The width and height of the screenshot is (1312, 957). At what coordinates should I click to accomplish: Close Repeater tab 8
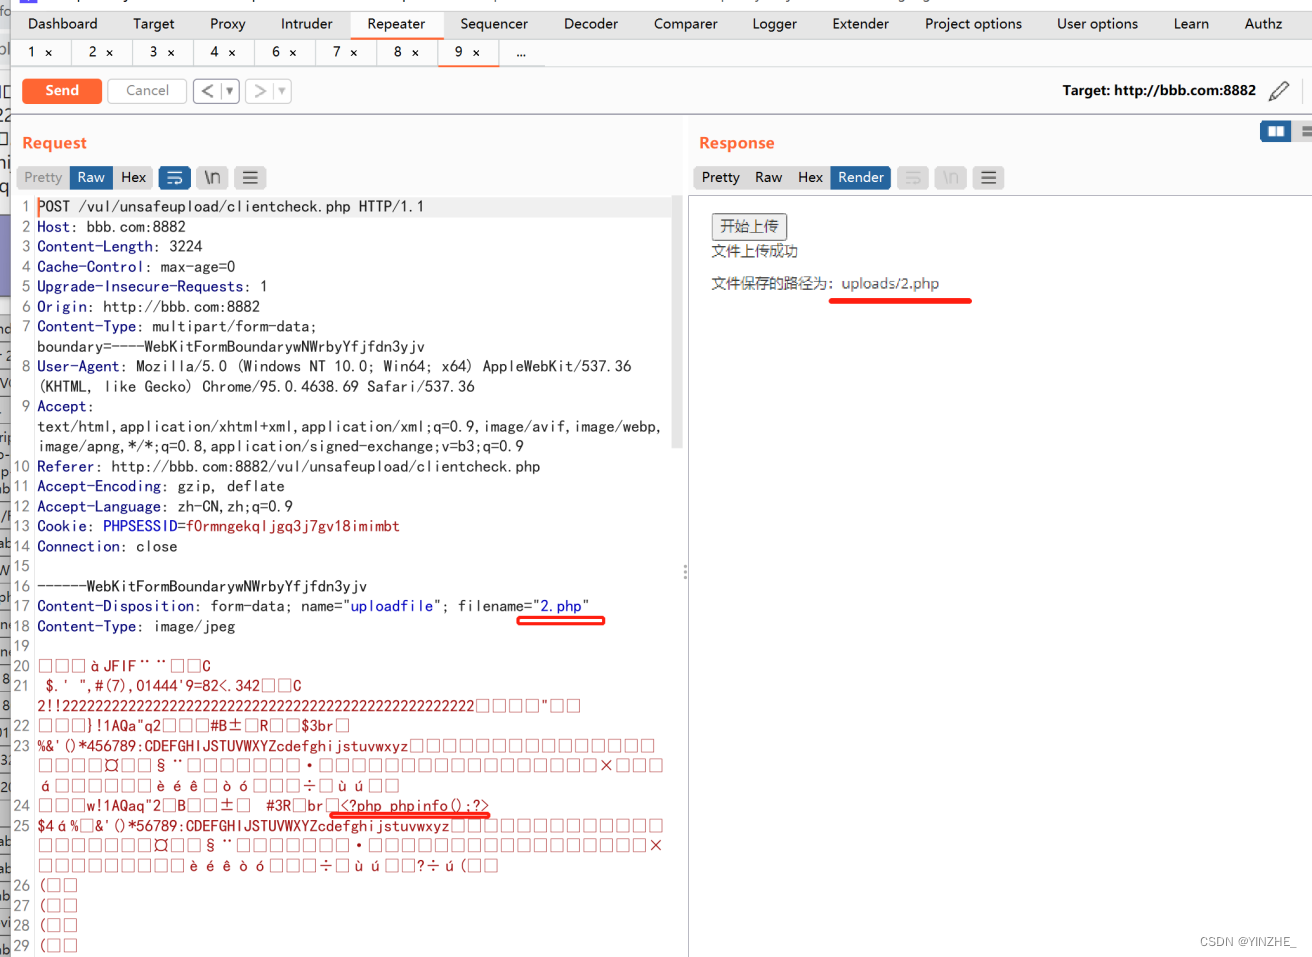point(415,53)
